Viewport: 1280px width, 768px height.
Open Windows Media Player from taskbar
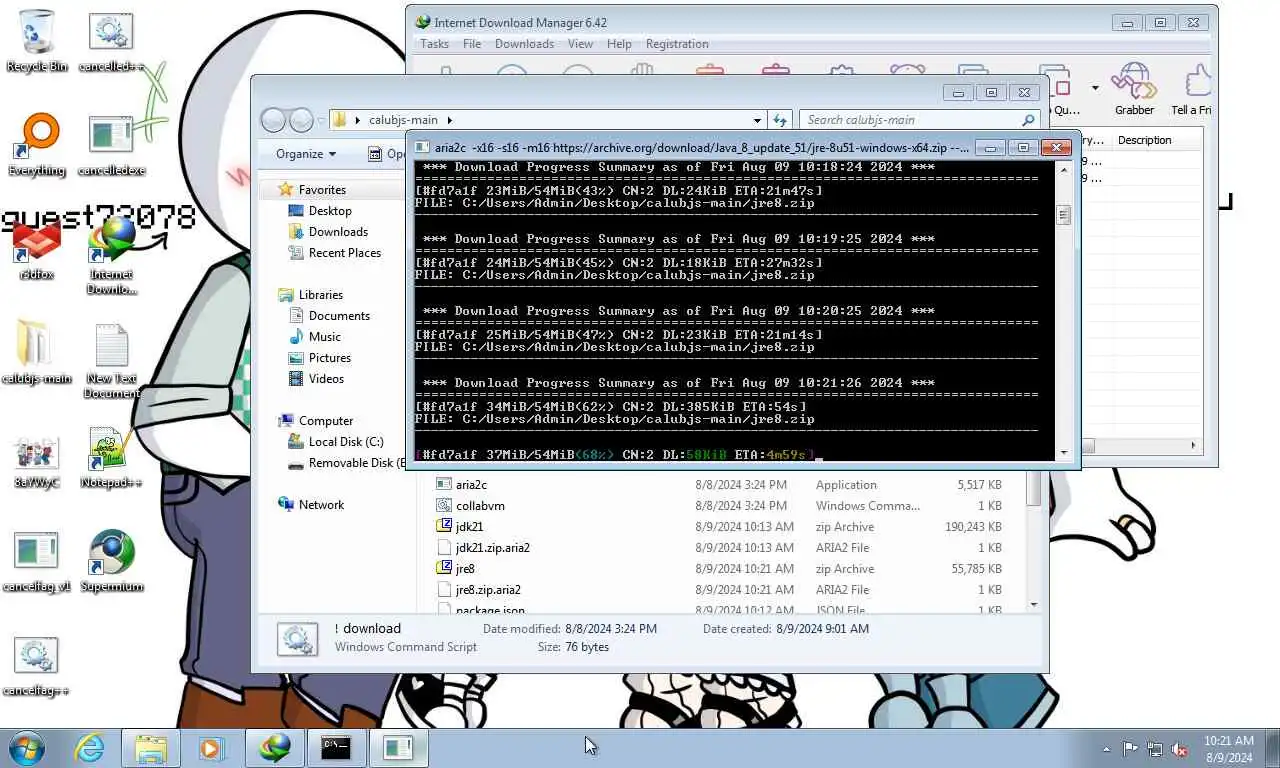click(211, 747)
